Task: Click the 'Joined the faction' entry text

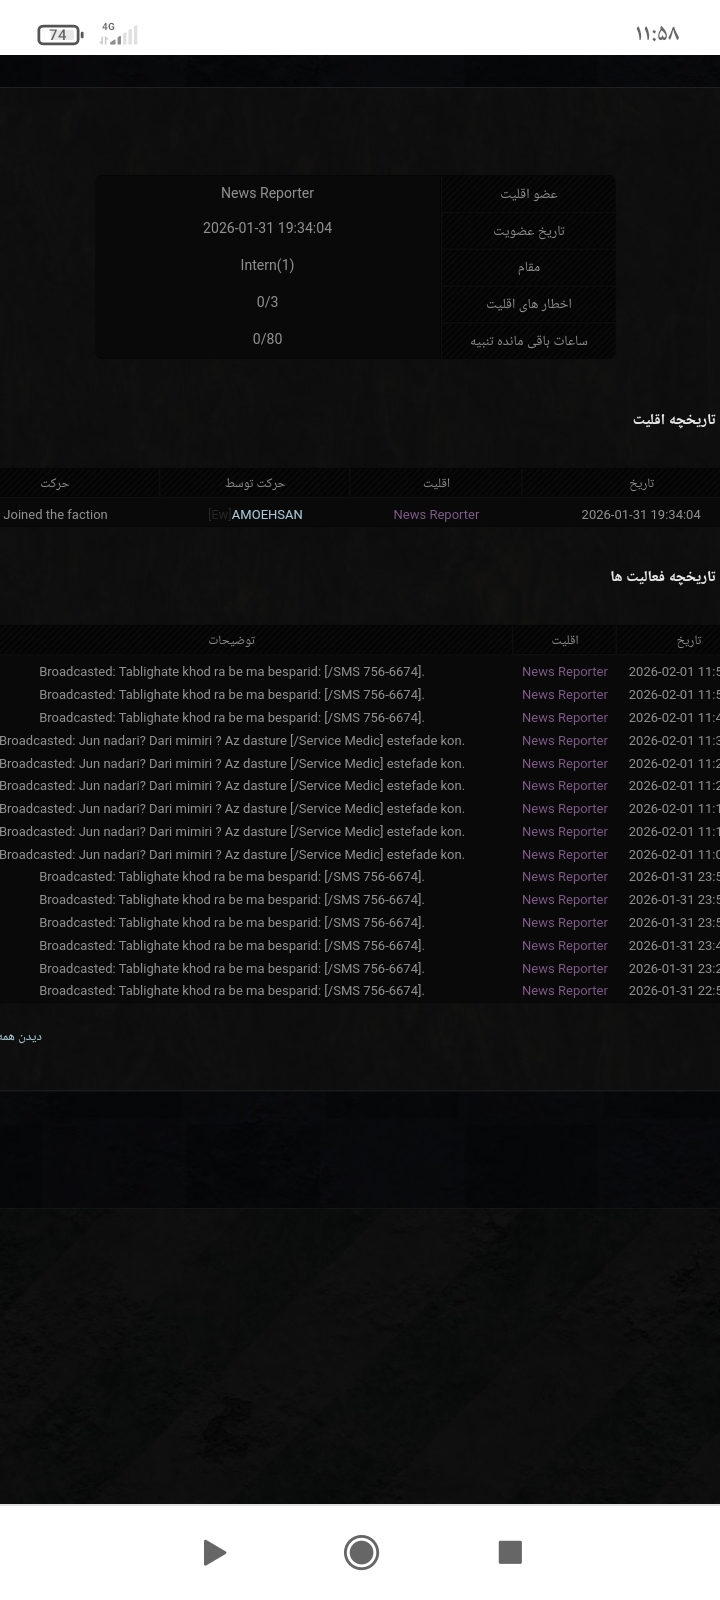Action: [x=55, y=515]
